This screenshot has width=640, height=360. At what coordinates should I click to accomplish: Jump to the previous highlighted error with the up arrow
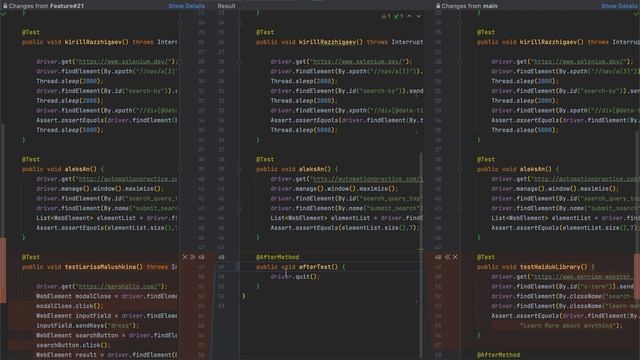coord(409,16)
